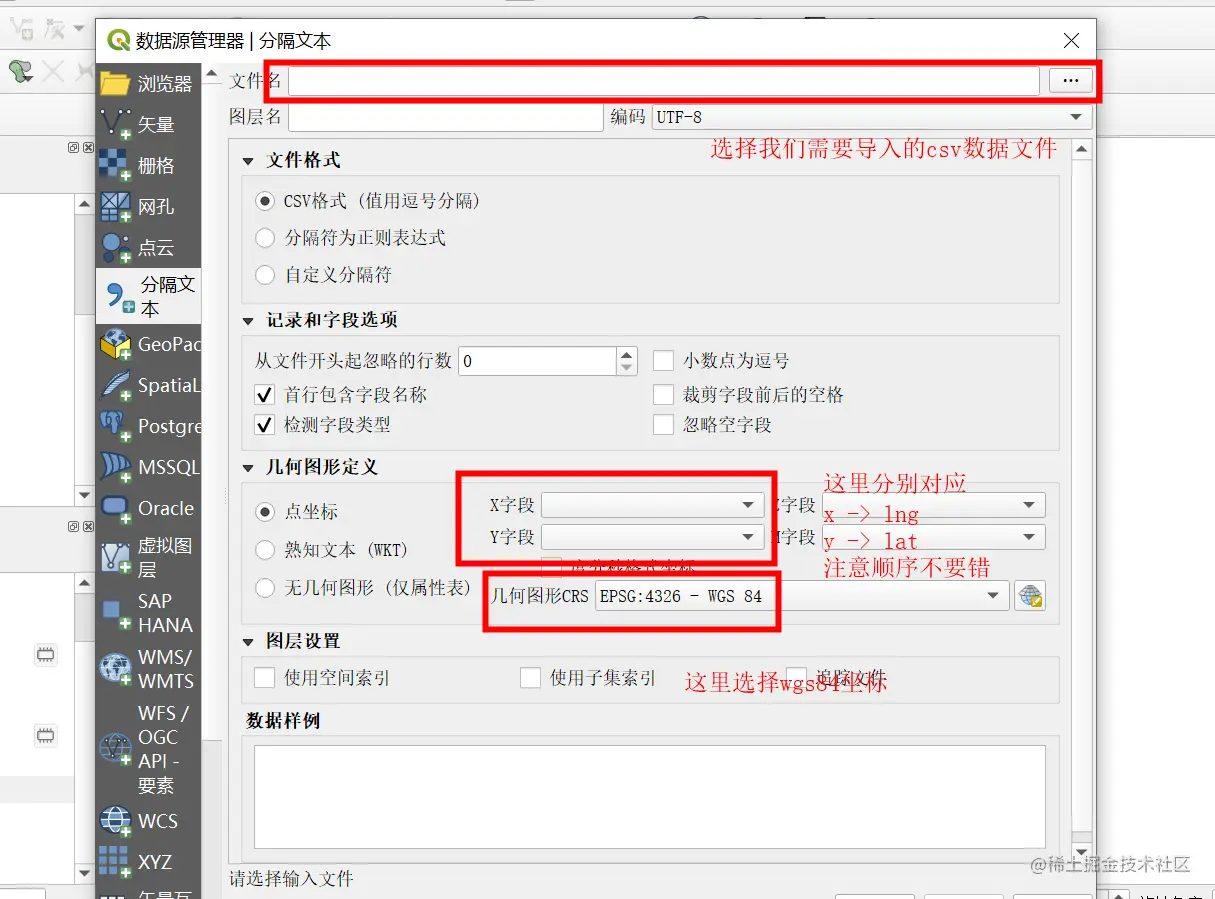Open the WFS / OGC API source icon
This screenshot has width=1215, height=899.
point(115,748)
